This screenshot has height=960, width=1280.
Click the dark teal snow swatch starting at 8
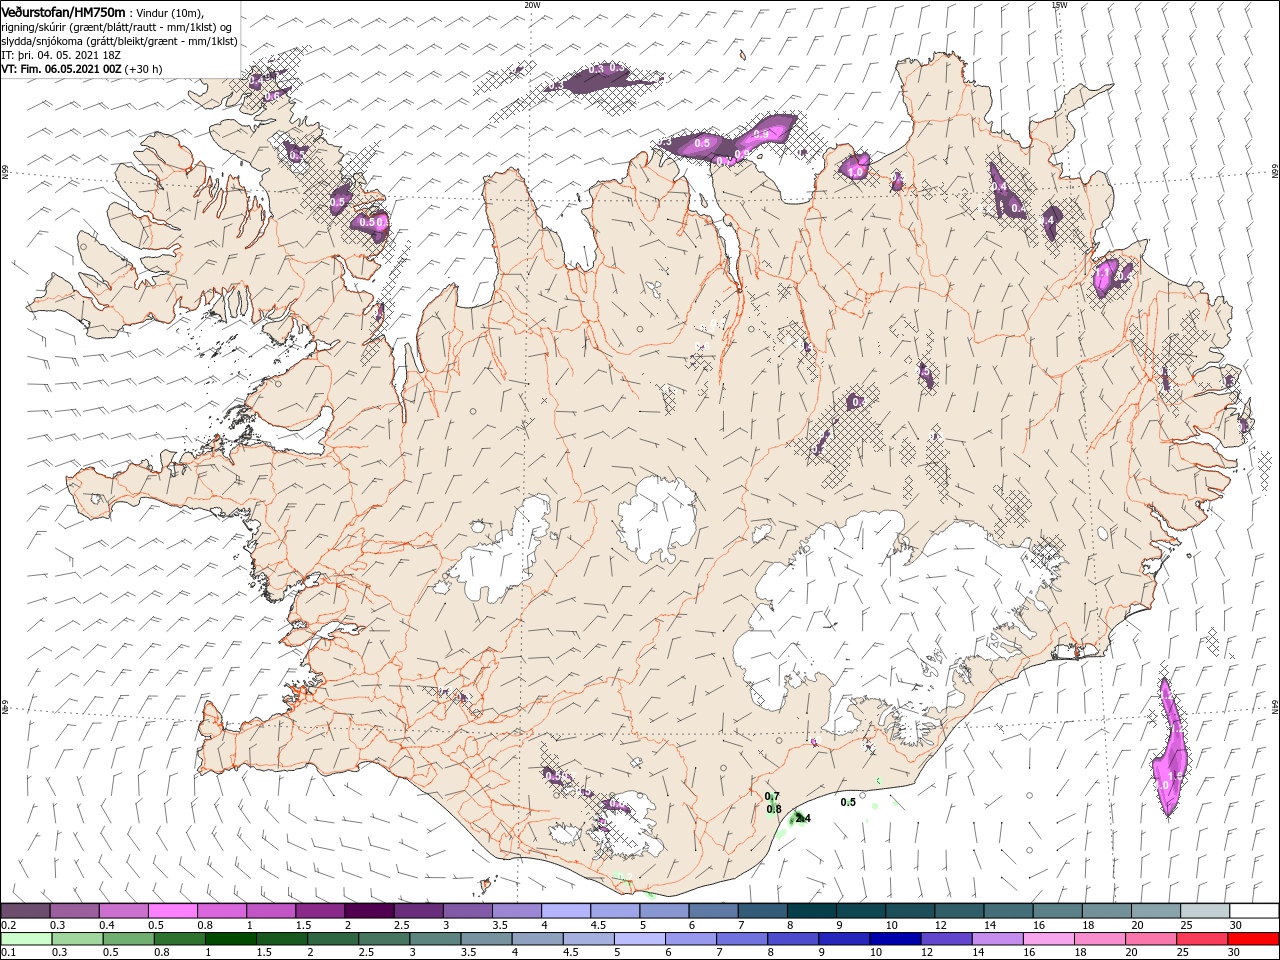pos(812,911)
